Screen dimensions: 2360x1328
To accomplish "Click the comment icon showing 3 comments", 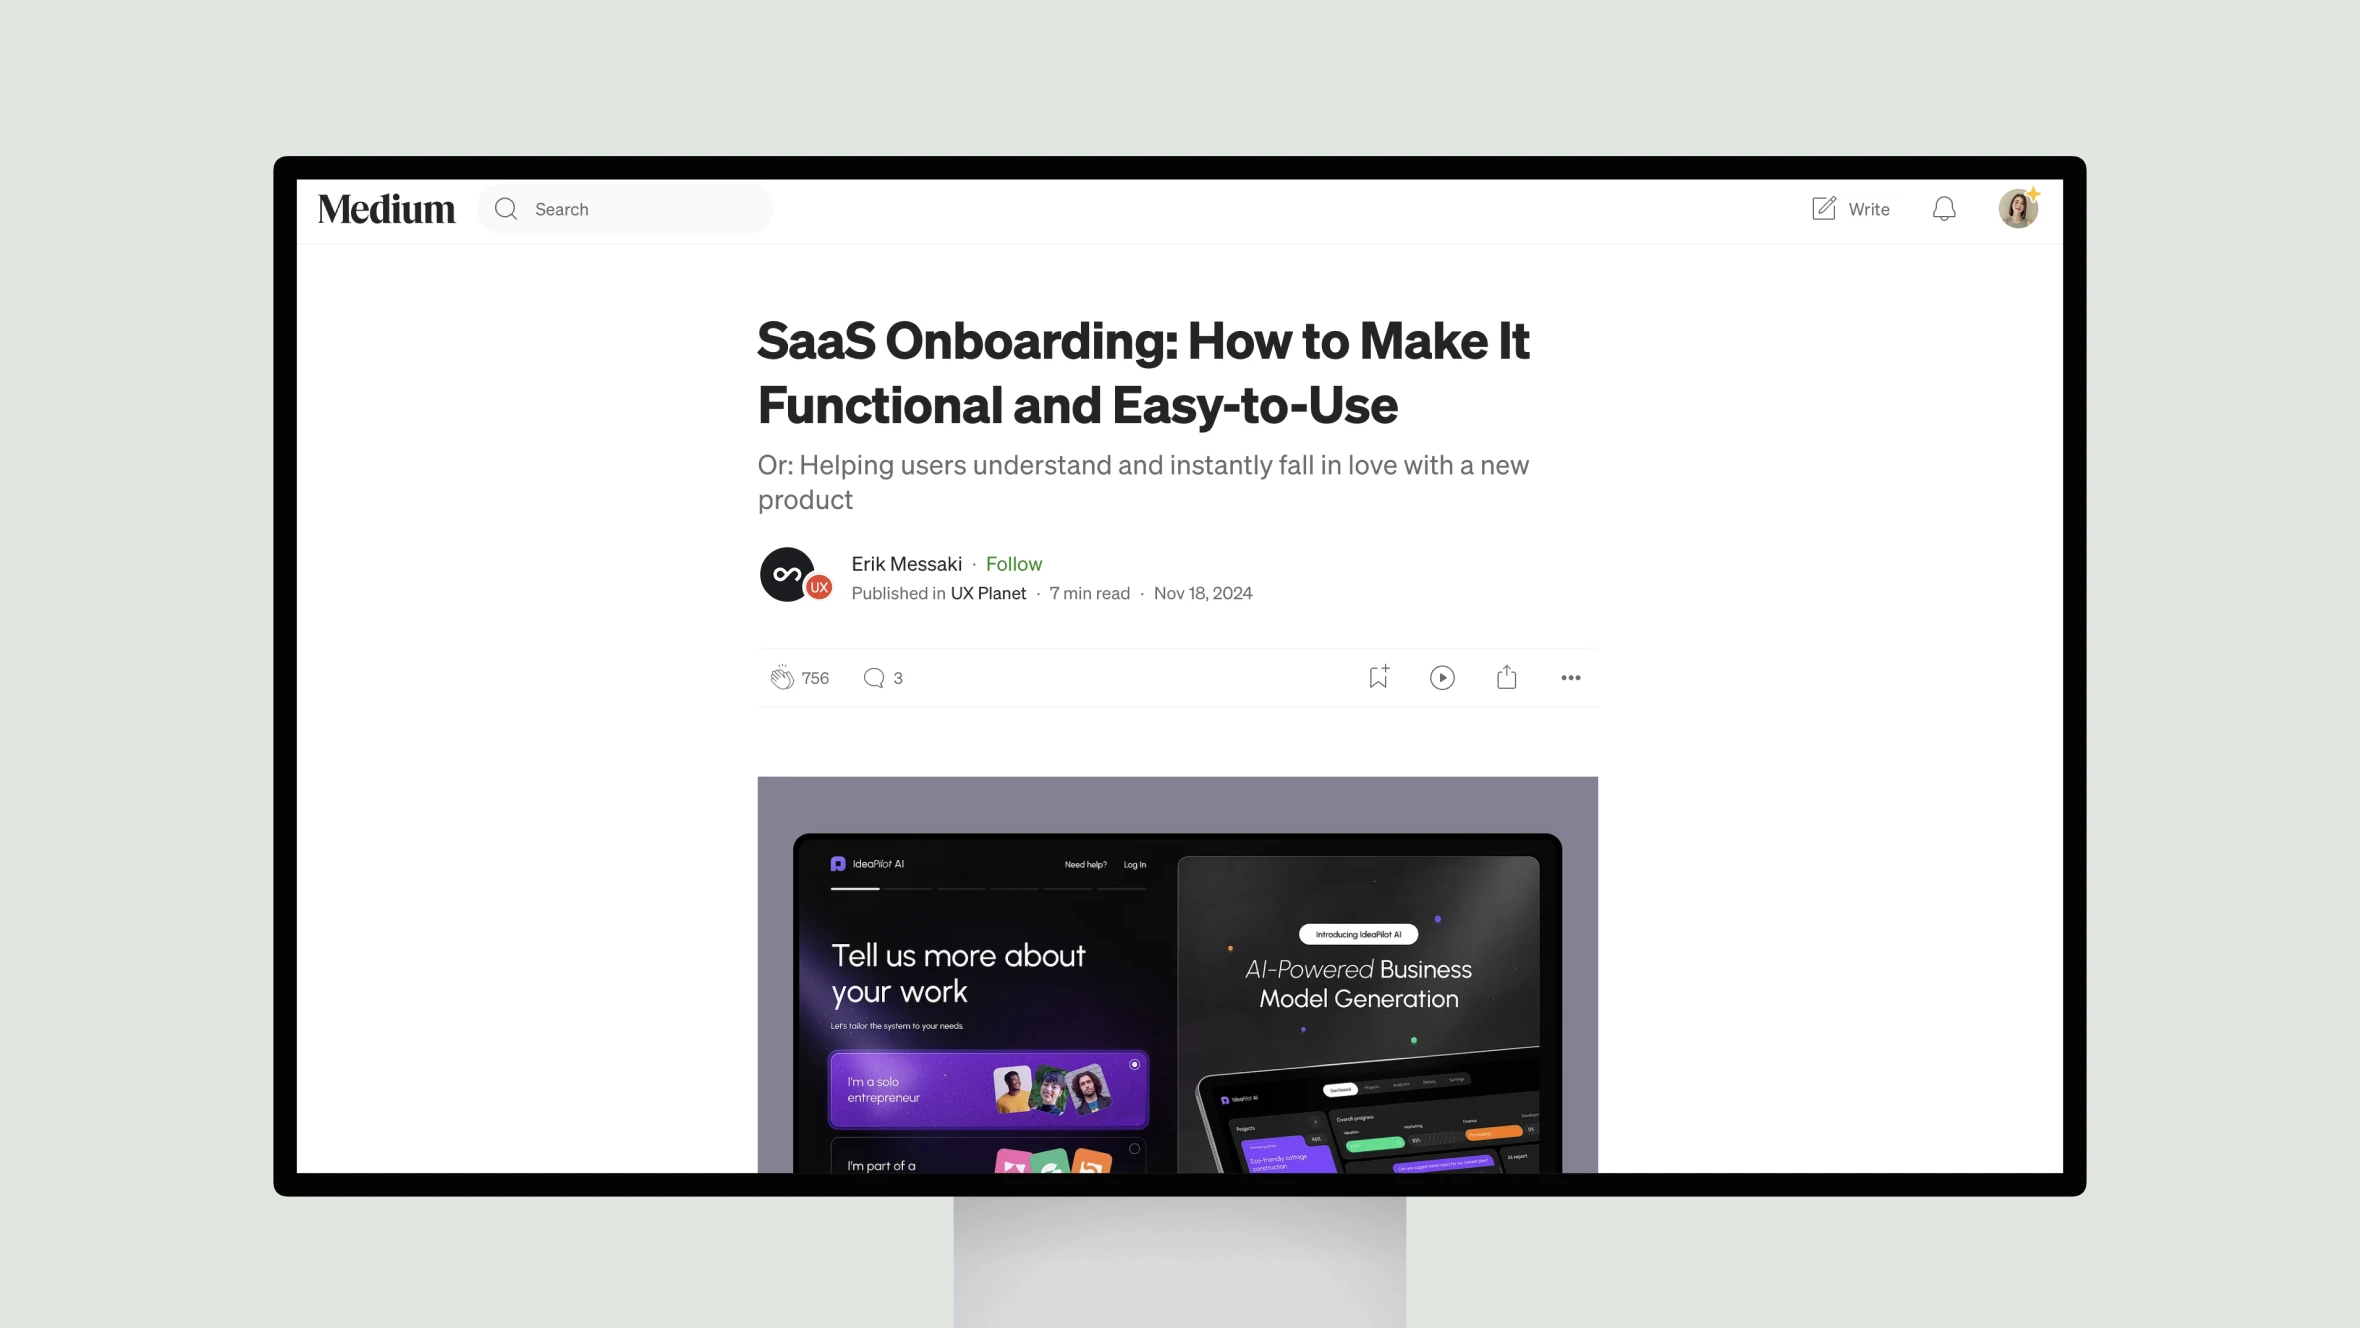I will click(x=875, y=678).
